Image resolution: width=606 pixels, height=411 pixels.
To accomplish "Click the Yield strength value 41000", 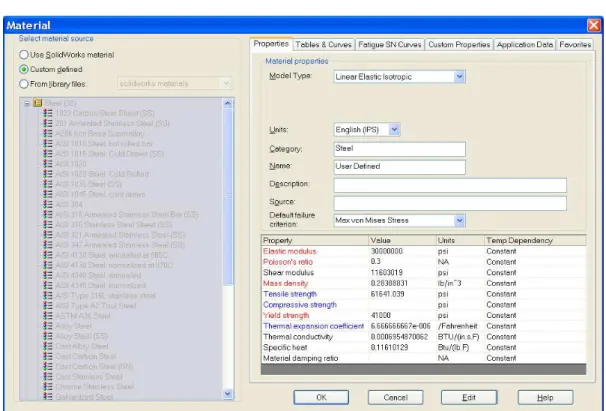I will (x=381, y=315).
